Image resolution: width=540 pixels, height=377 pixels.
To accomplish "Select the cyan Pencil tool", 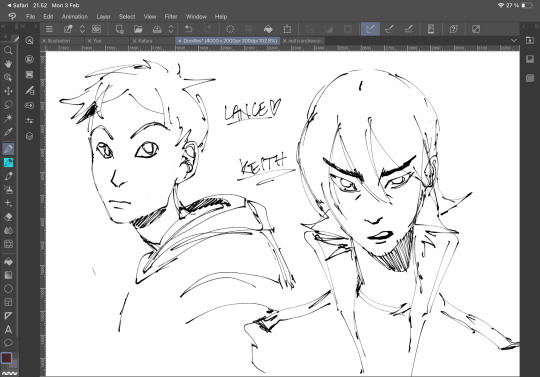I will 8,163.
